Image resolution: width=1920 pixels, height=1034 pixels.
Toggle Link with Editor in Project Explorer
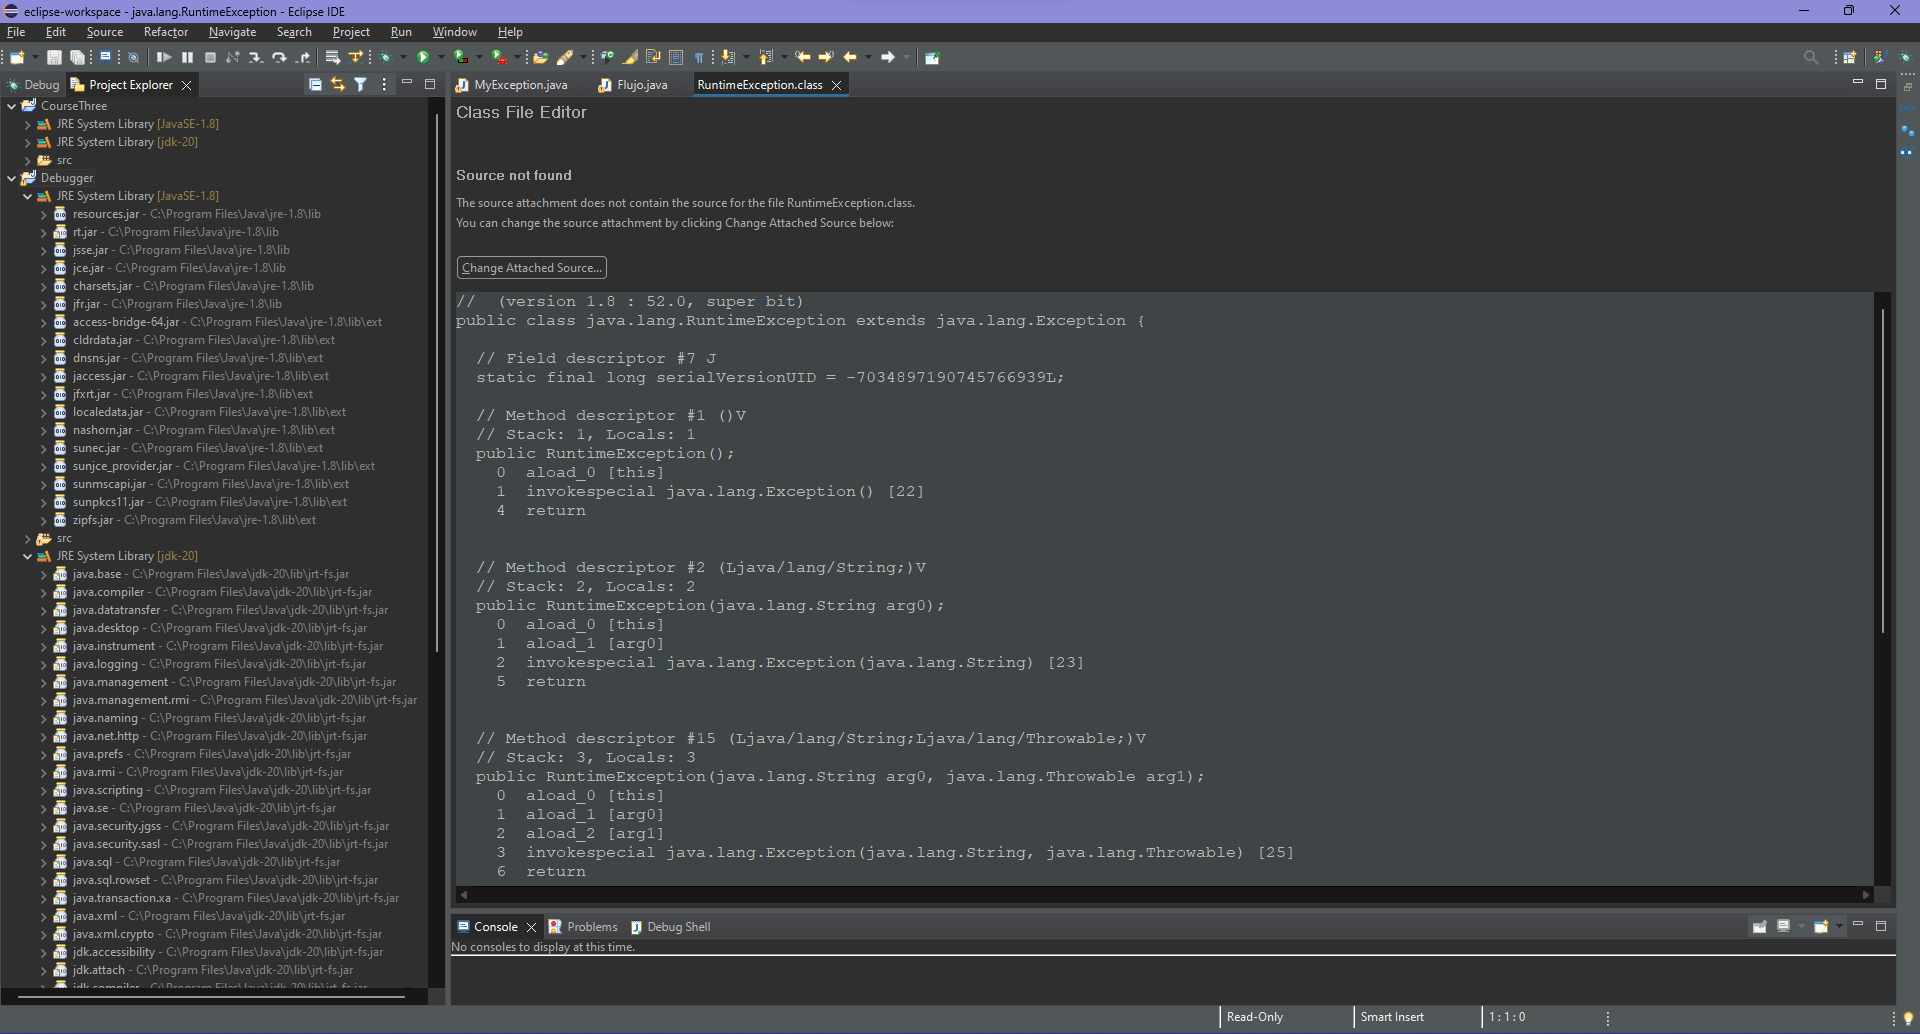[x=338, y=85]
